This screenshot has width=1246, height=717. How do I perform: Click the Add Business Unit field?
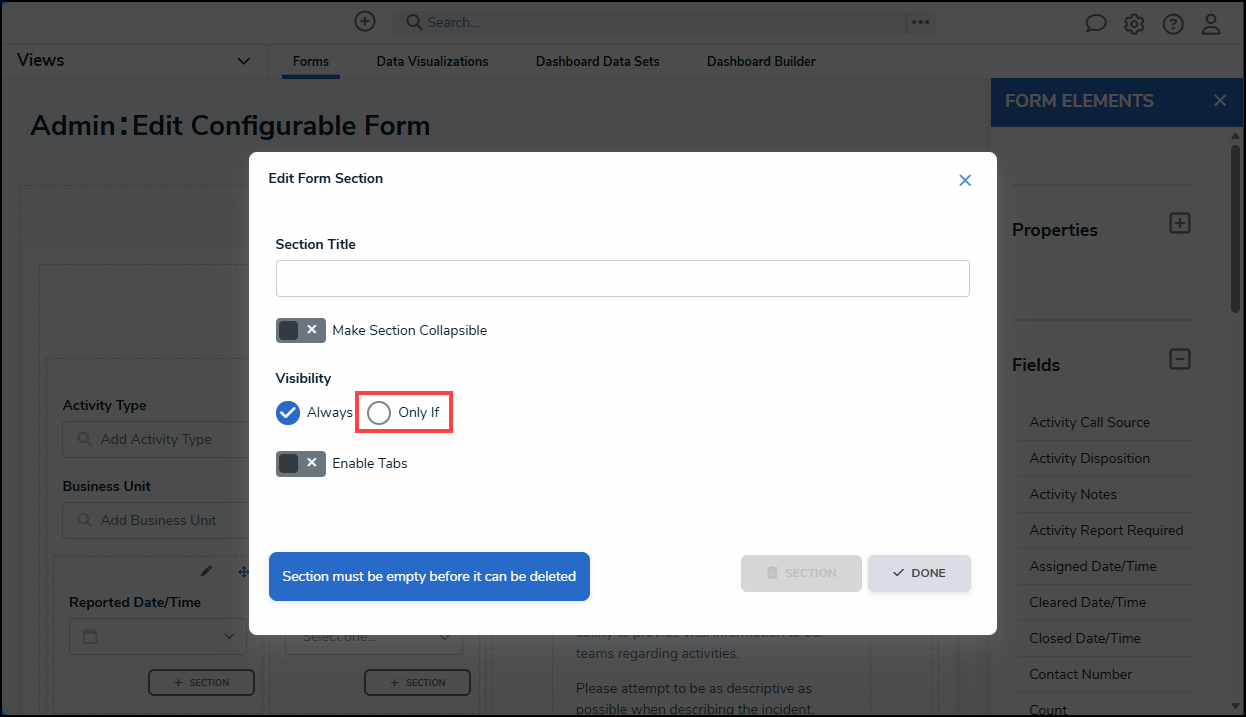(x=156, y=520)
